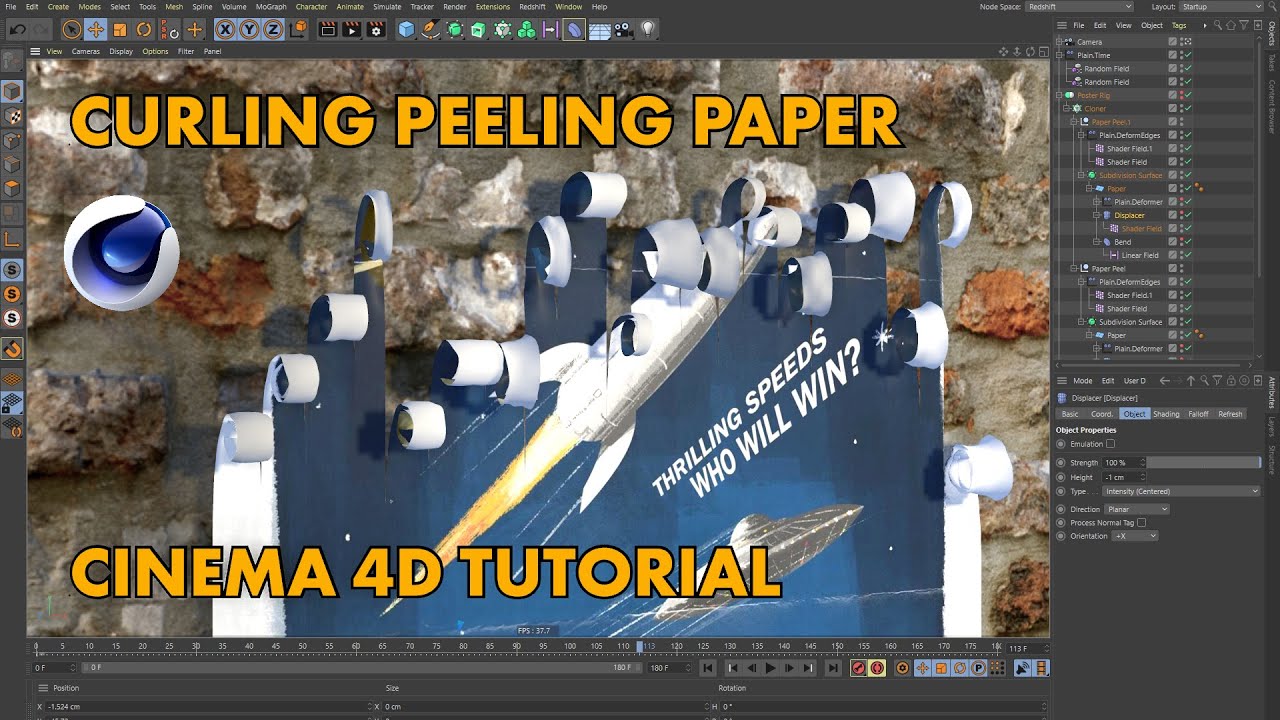Switch to the Falloff attribute tab
The width and height of the screenshot is (1280, 720).
tap(1198, 414)
